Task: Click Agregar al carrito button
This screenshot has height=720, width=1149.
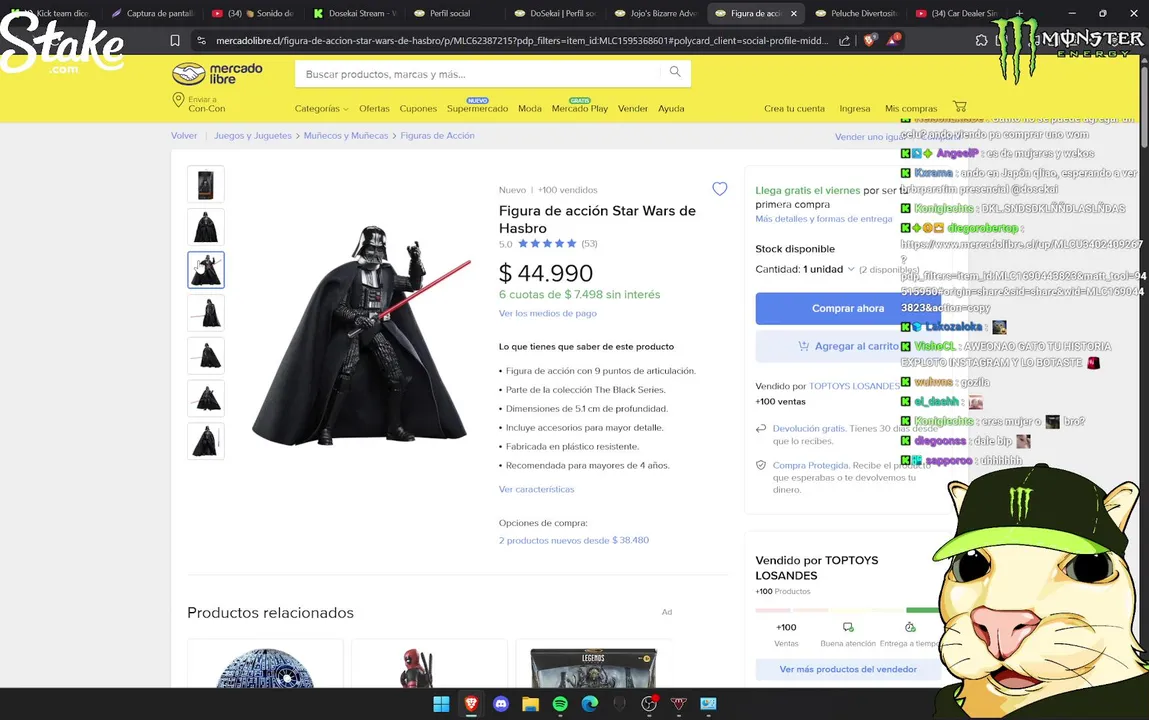Action: pyautogui.click(x=848, y=346)
